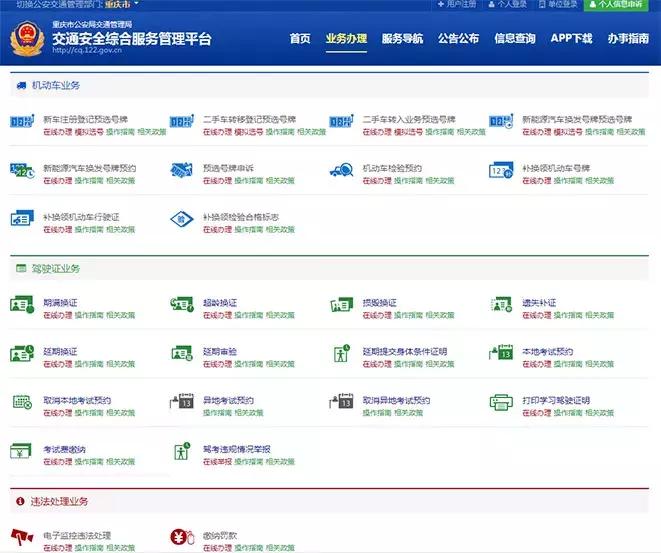Open 电子监控违法处理 camera icon
661x553 pixels.
tap(22, 537)
